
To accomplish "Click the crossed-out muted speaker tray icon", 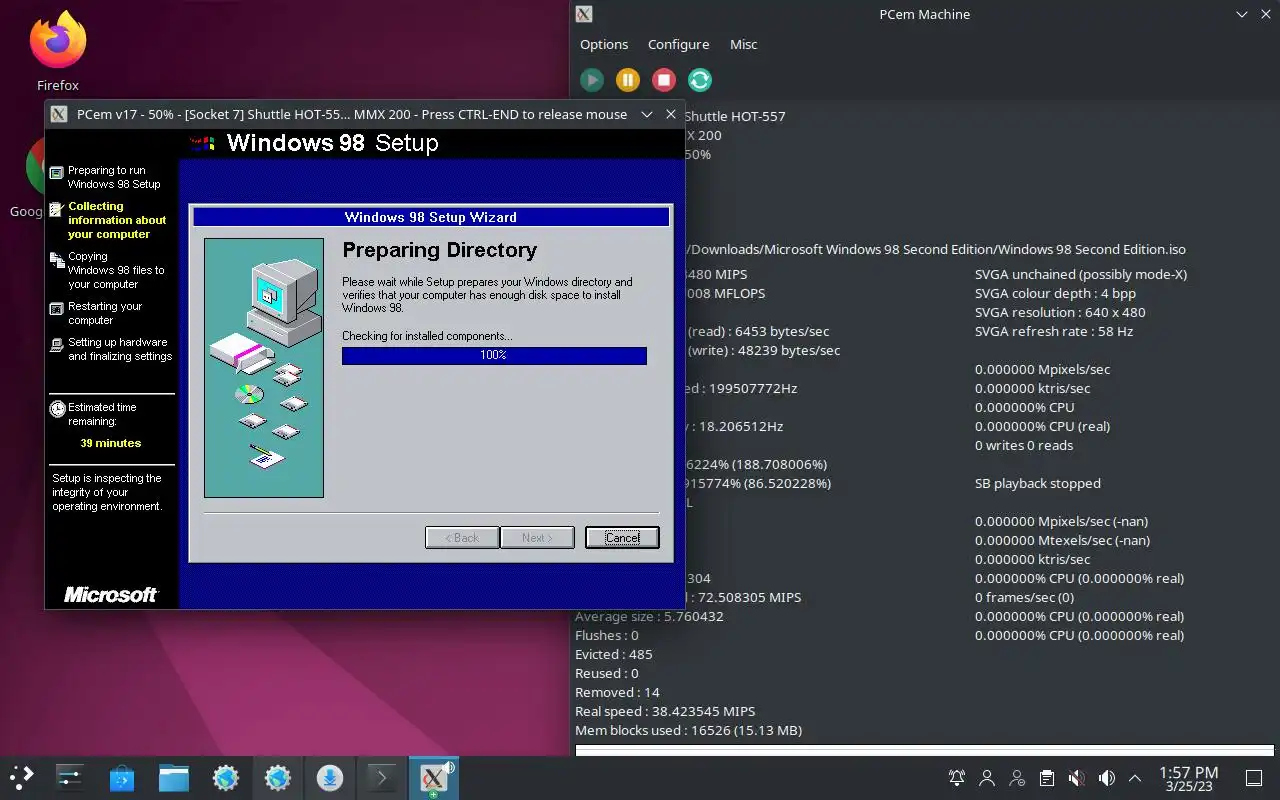I will click(1077, 778).
